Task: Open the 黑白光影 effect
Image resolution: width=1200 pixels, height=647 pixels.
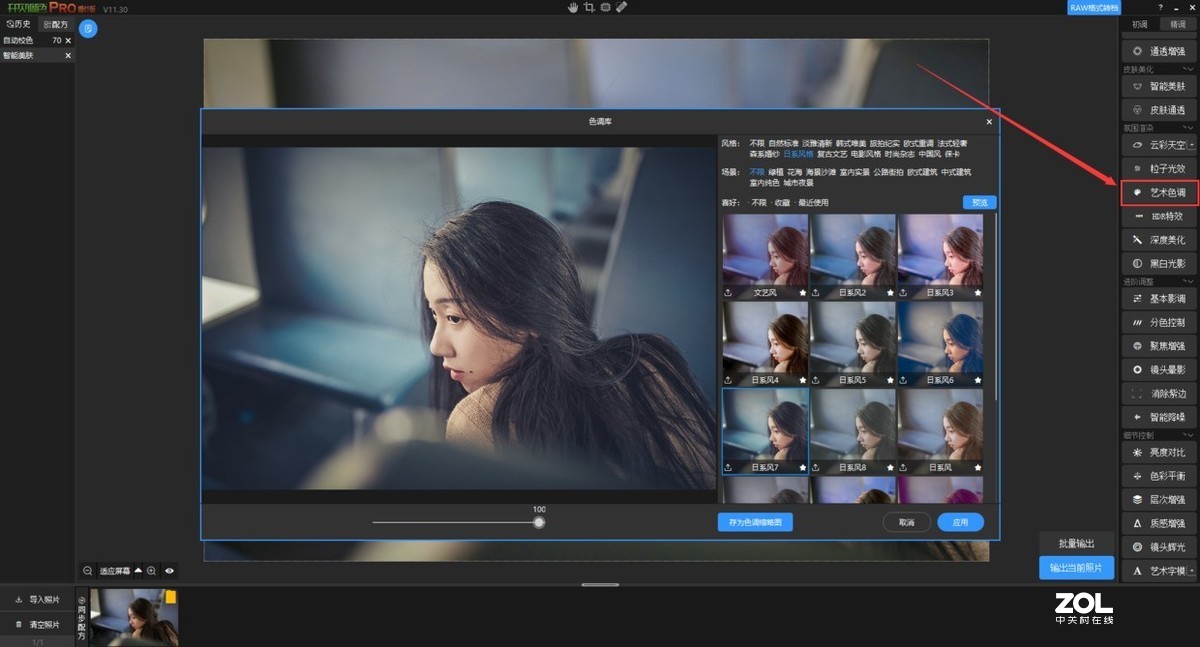Action: tap(1159, 263)
